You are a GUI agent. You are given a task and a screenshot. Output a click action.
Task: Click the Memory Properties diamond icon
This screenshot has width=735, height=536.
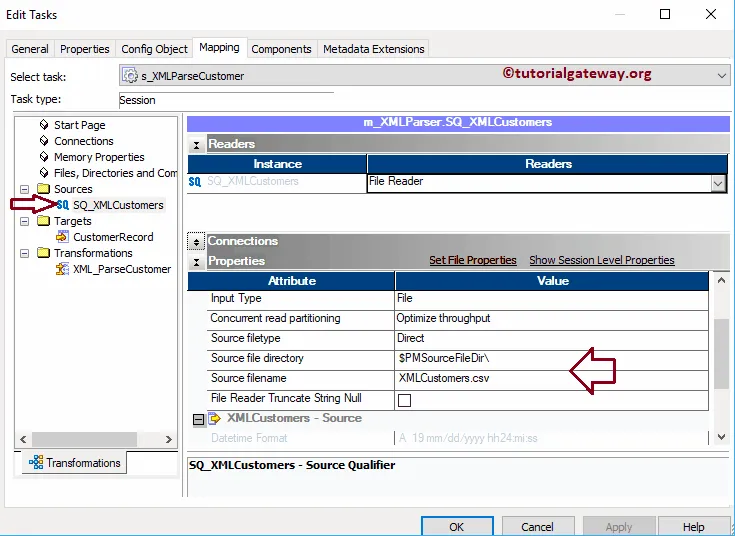coord(44,157)
